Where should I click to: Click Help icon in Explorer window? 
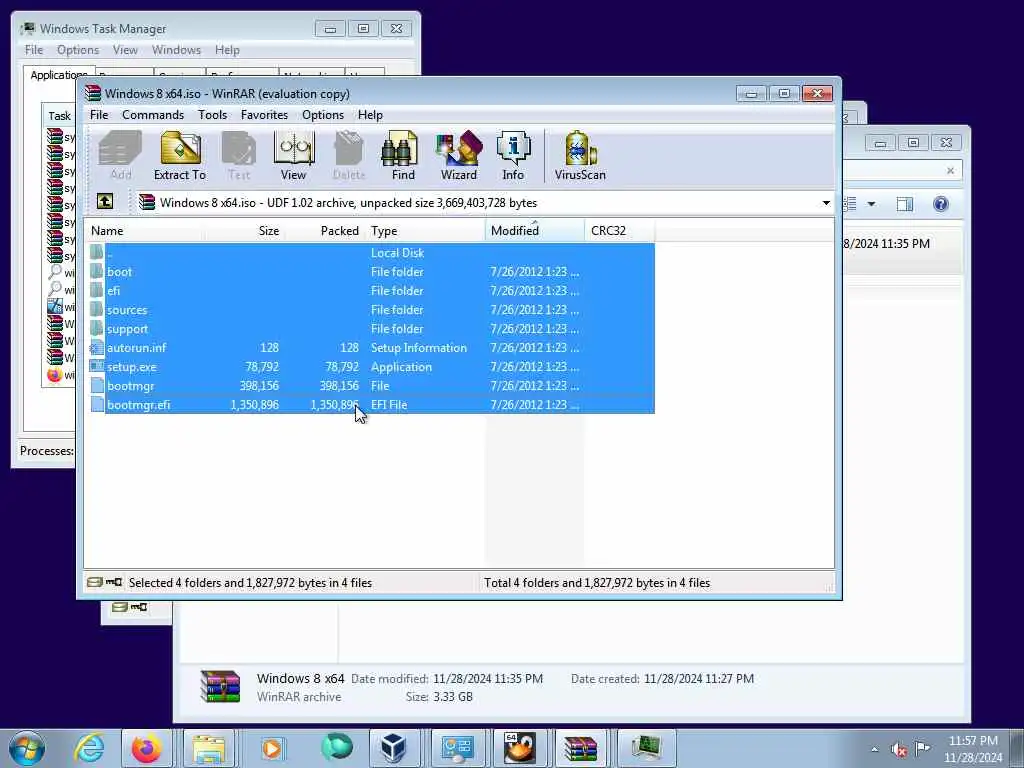coord(940,204)
